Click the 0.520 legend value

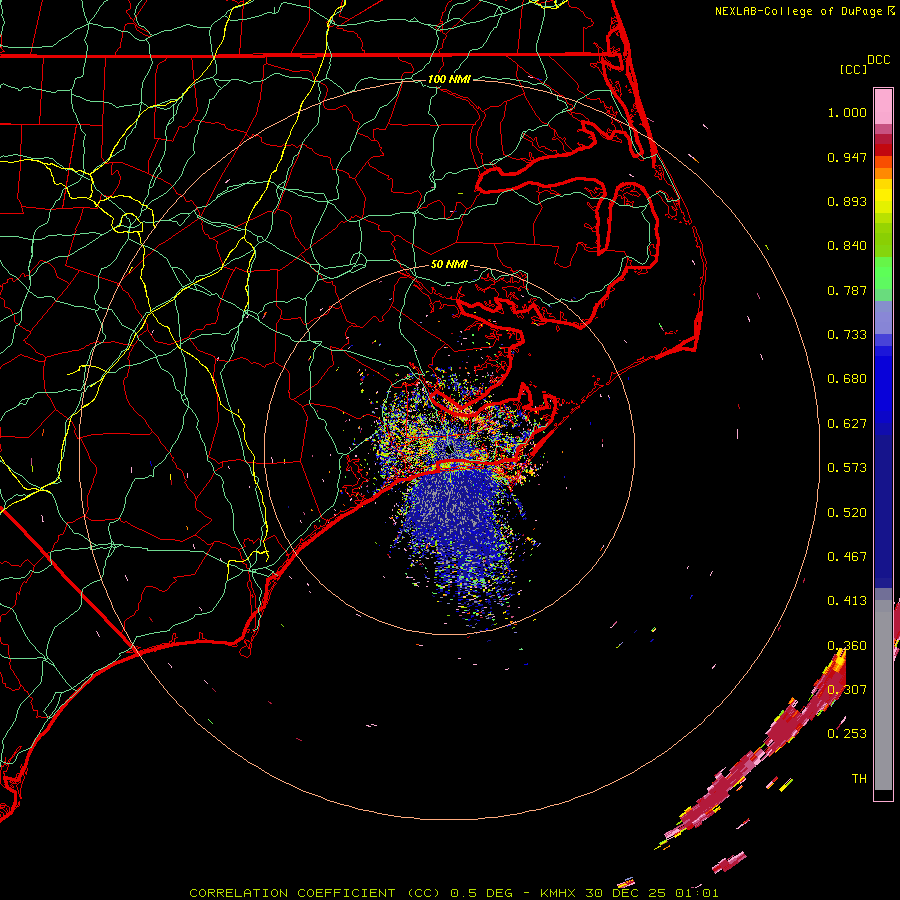pos(847,513)
